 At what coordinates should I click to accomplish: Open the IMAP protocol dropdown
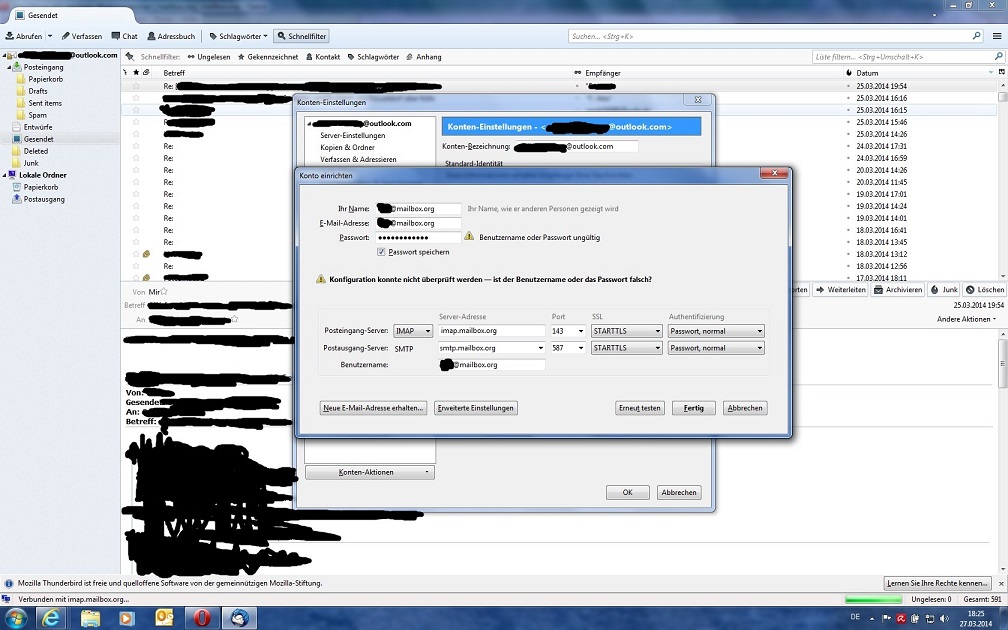tap(413, 330)
